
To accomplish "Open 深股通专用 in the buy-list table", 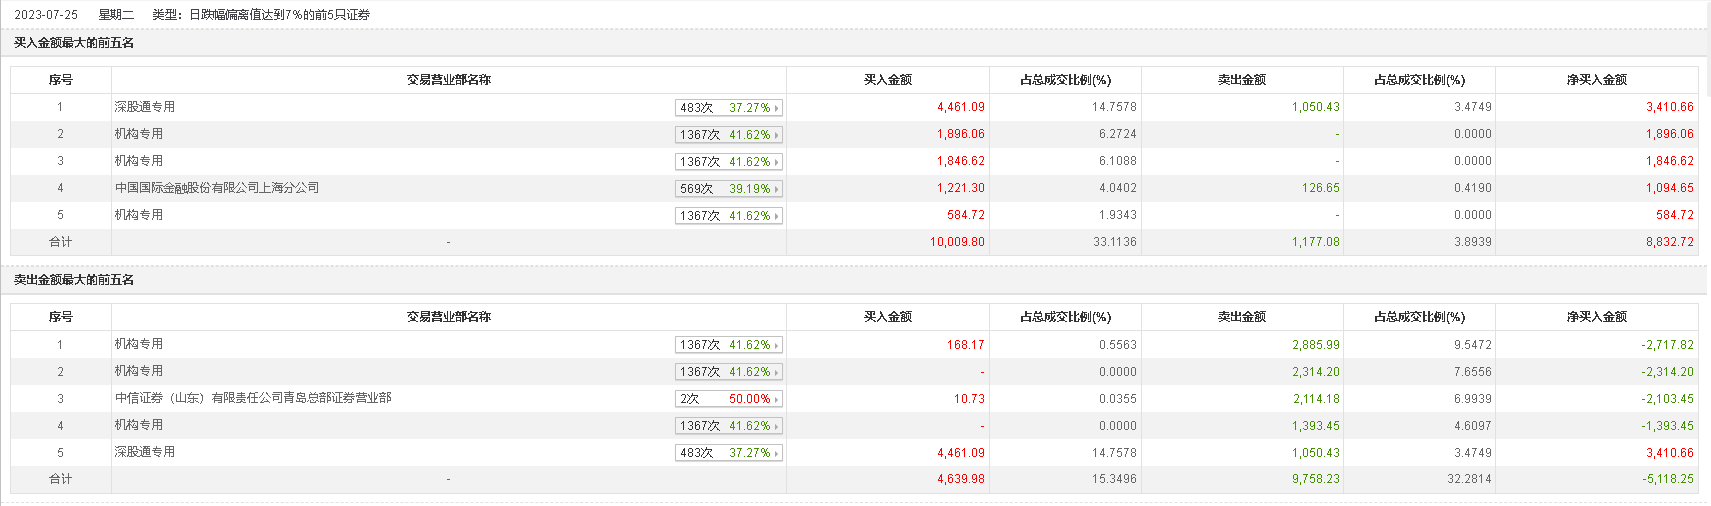I will pos(145,107).
